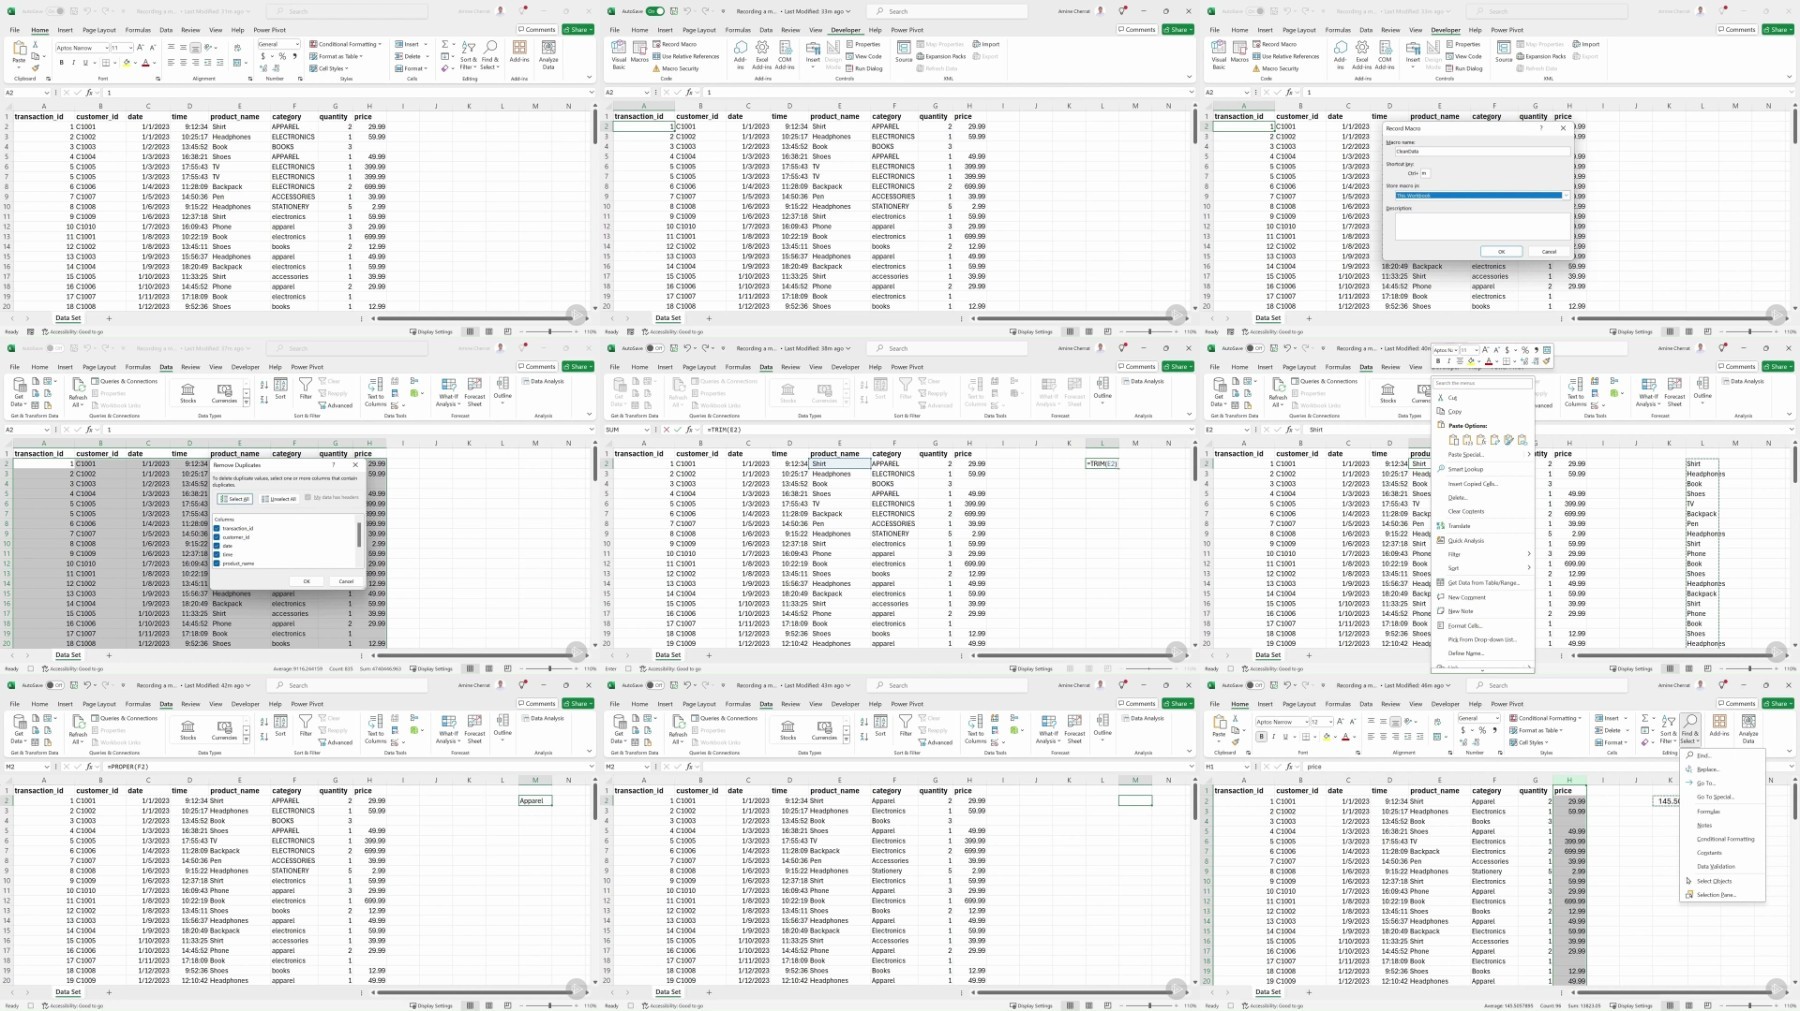Toggle AutoSave in the =PROPER(F2) formula window
Screen dimensions: 1800x1011
(x=55, y=685)
